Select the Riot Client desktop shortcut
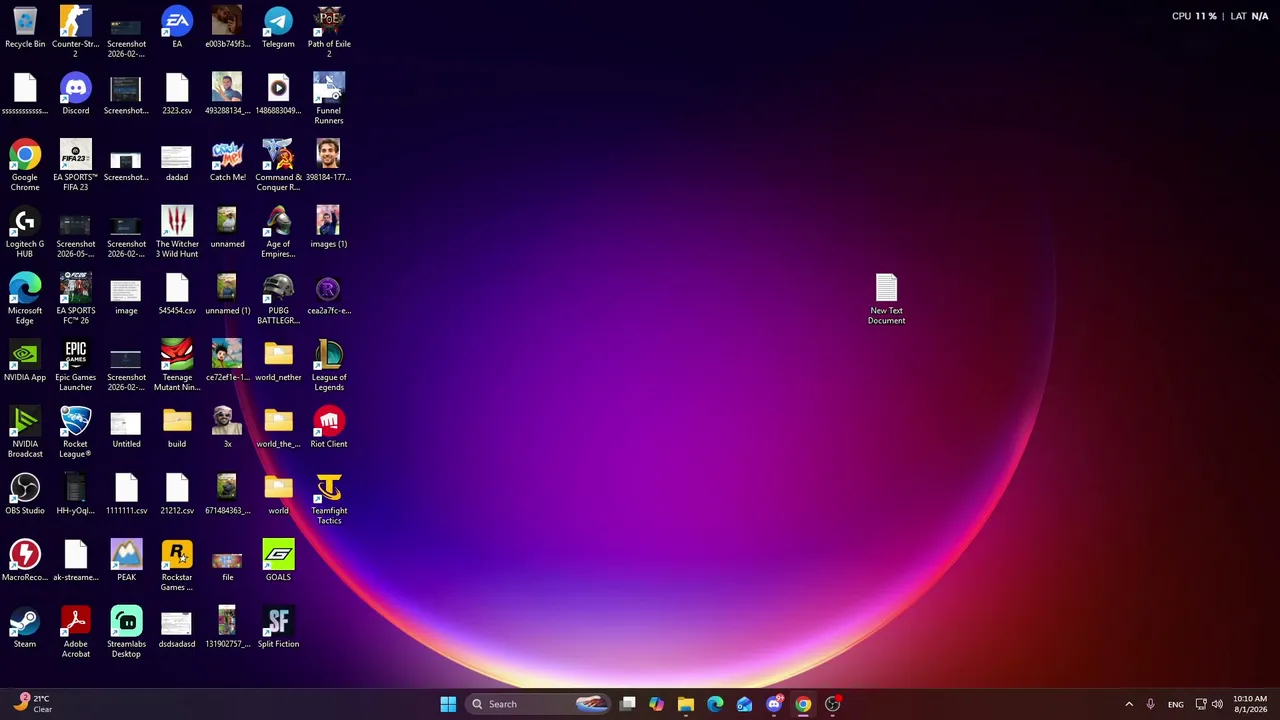The image size is (1280, 720). (x=329, y=429)
